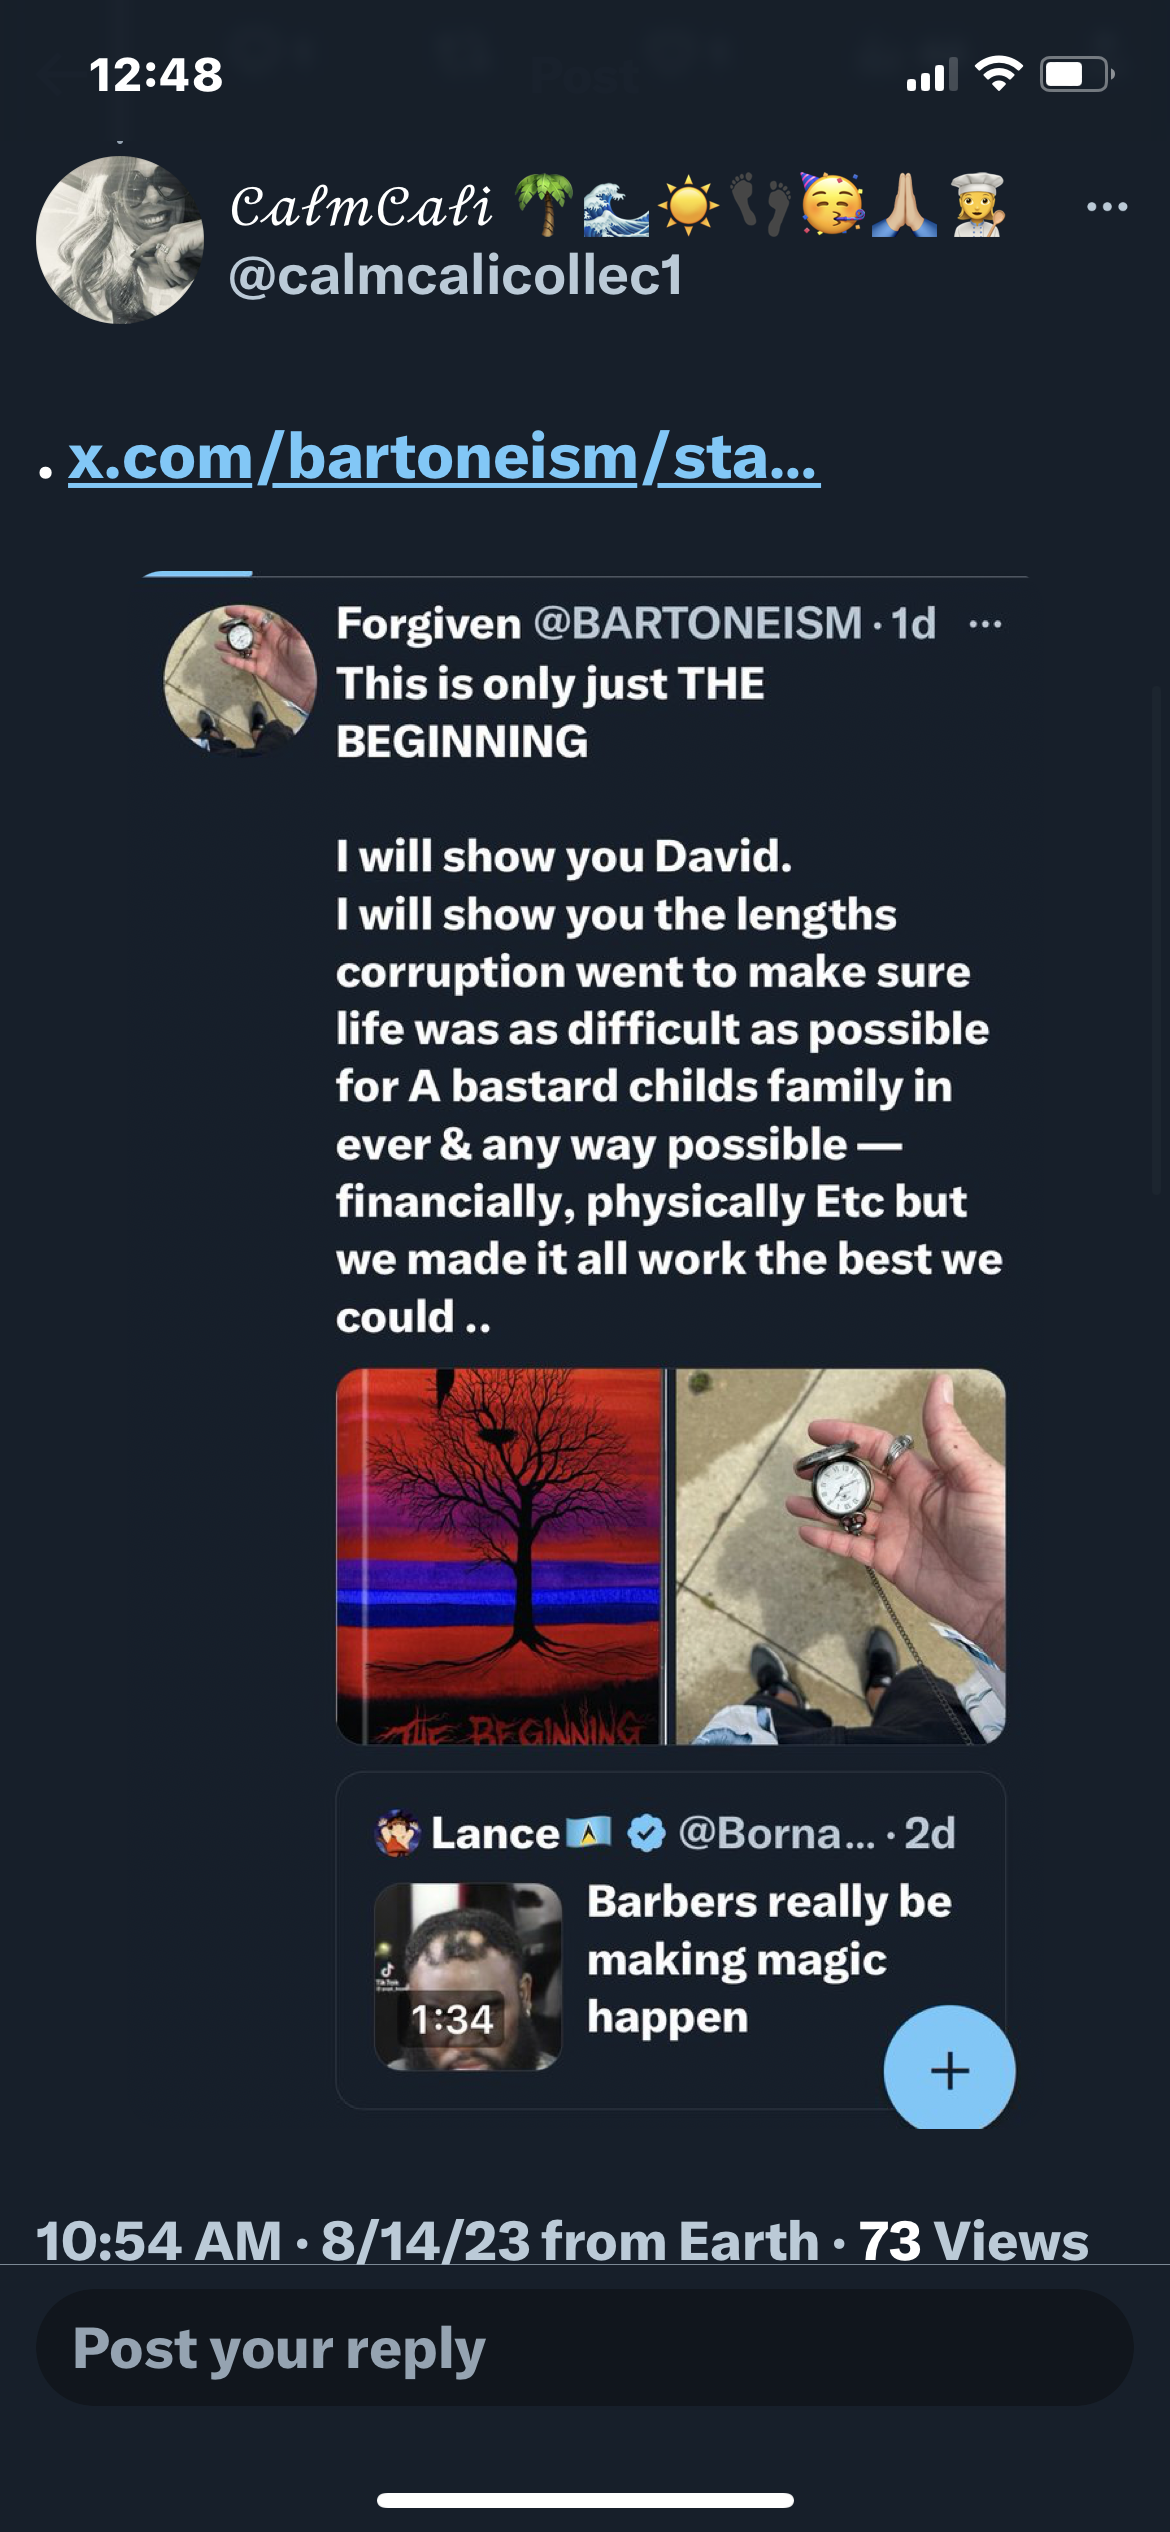Tap the Wi-Fi icon in status bar
Viewport: 1170px width, 2532px height.
point(997,74)
